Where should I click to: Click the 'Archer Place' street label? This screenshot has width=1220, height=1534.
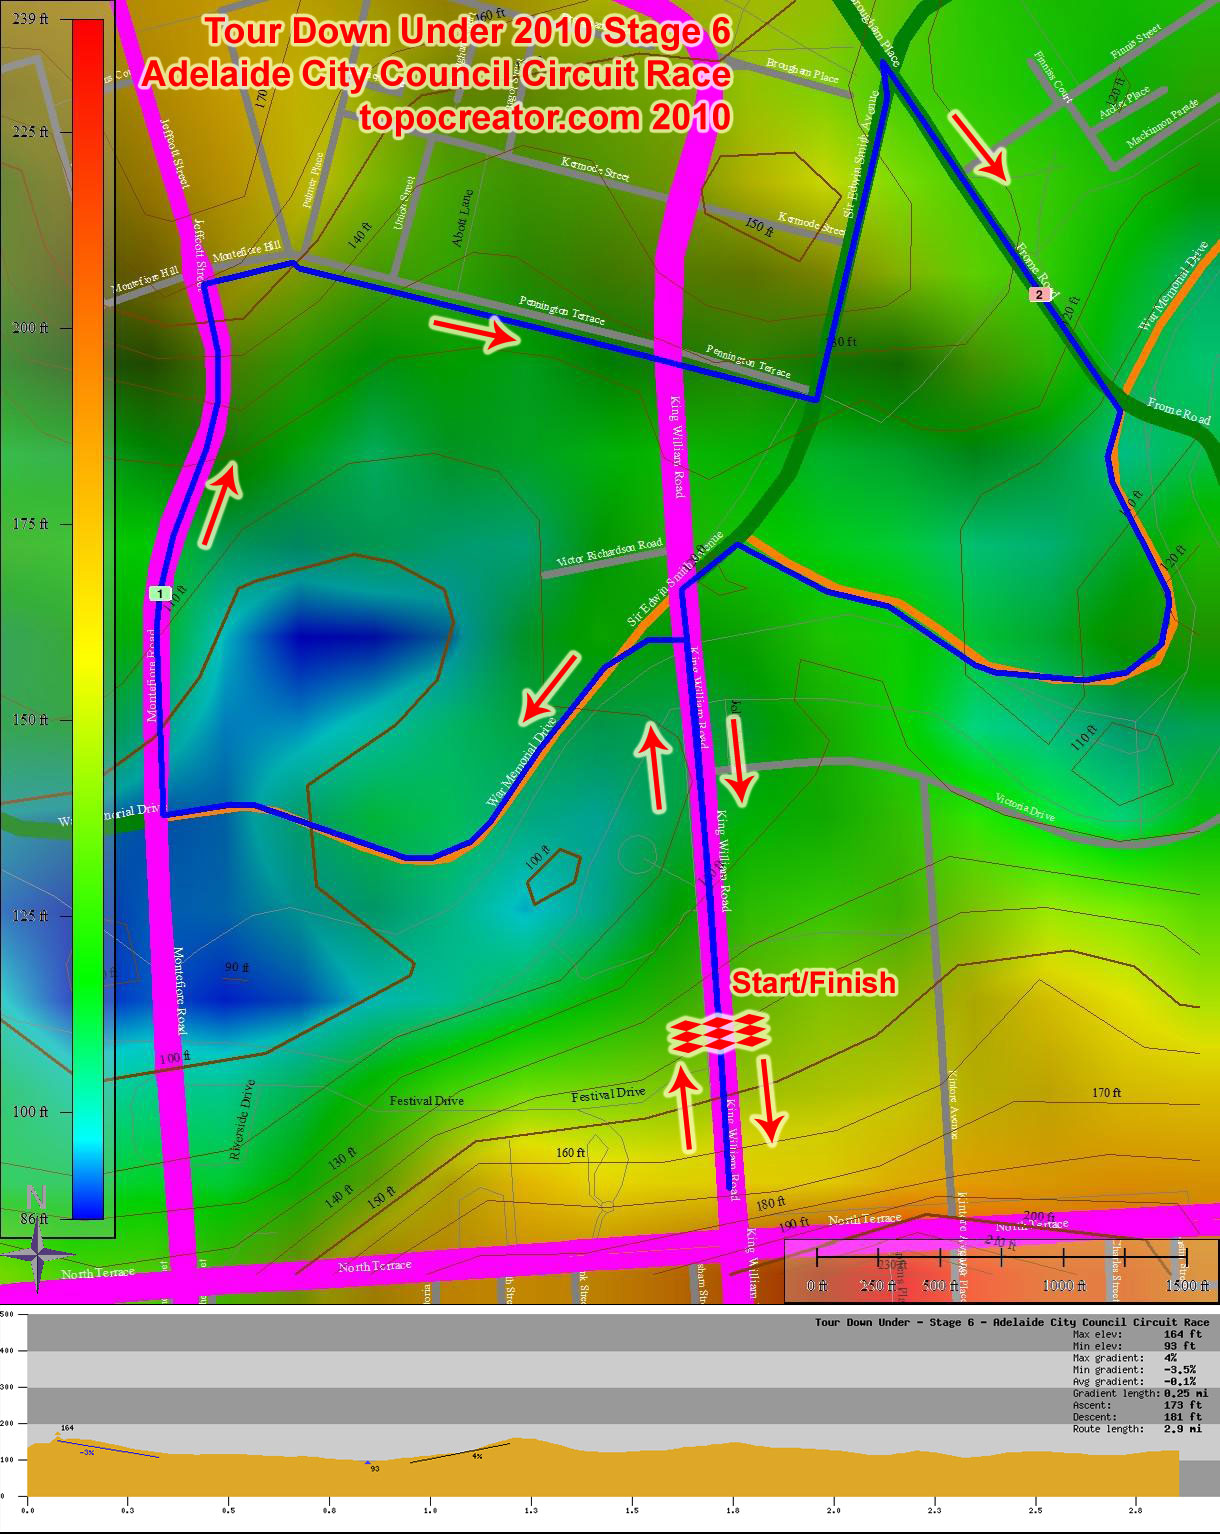(1124, 103)
